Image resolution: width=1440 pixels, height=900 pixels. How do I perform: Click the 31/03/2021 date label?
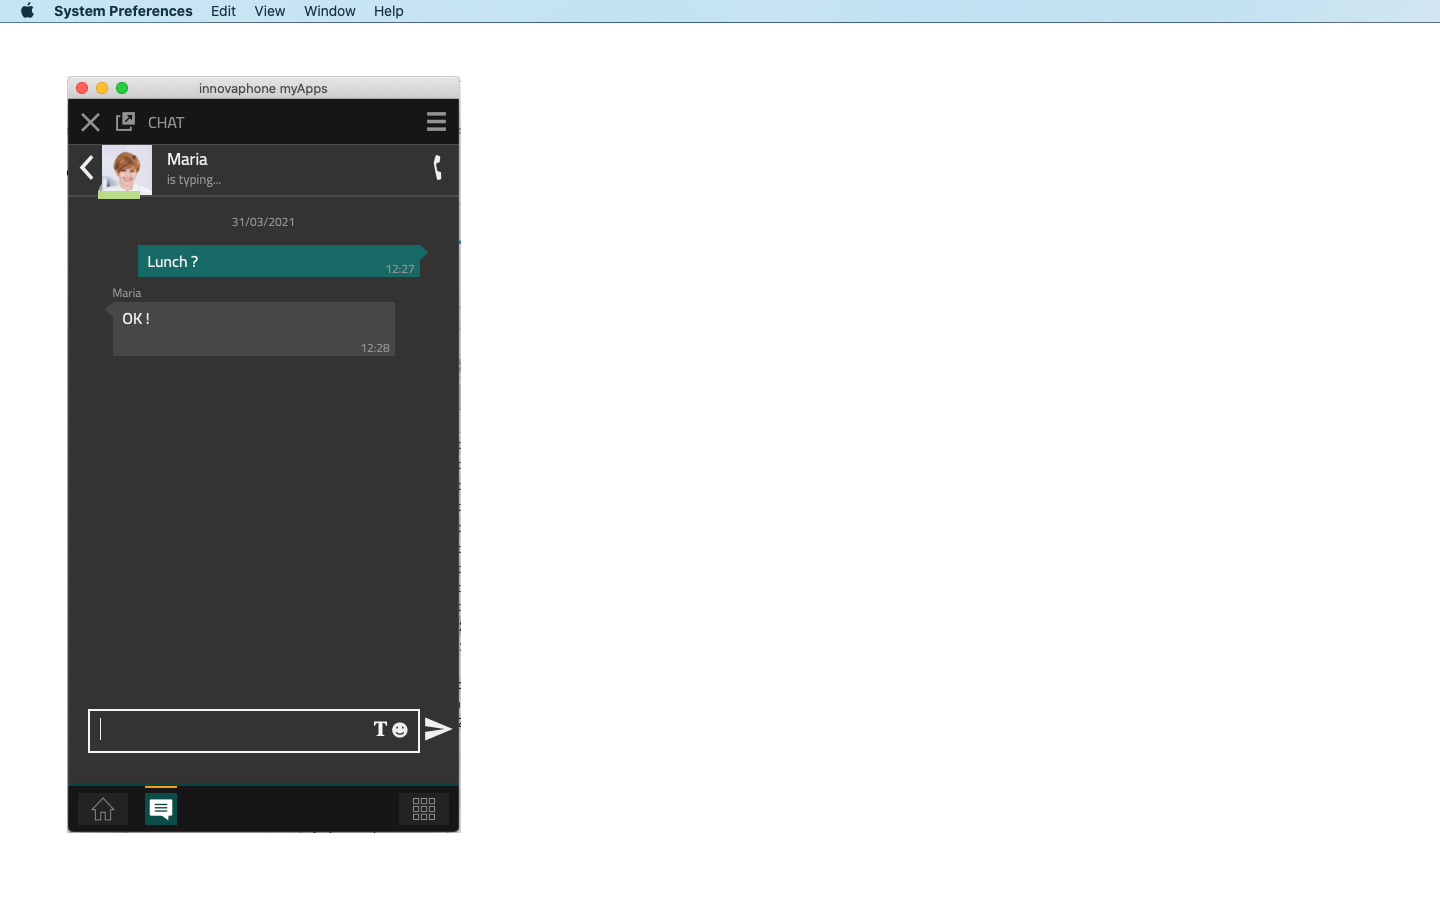(263, 222)
